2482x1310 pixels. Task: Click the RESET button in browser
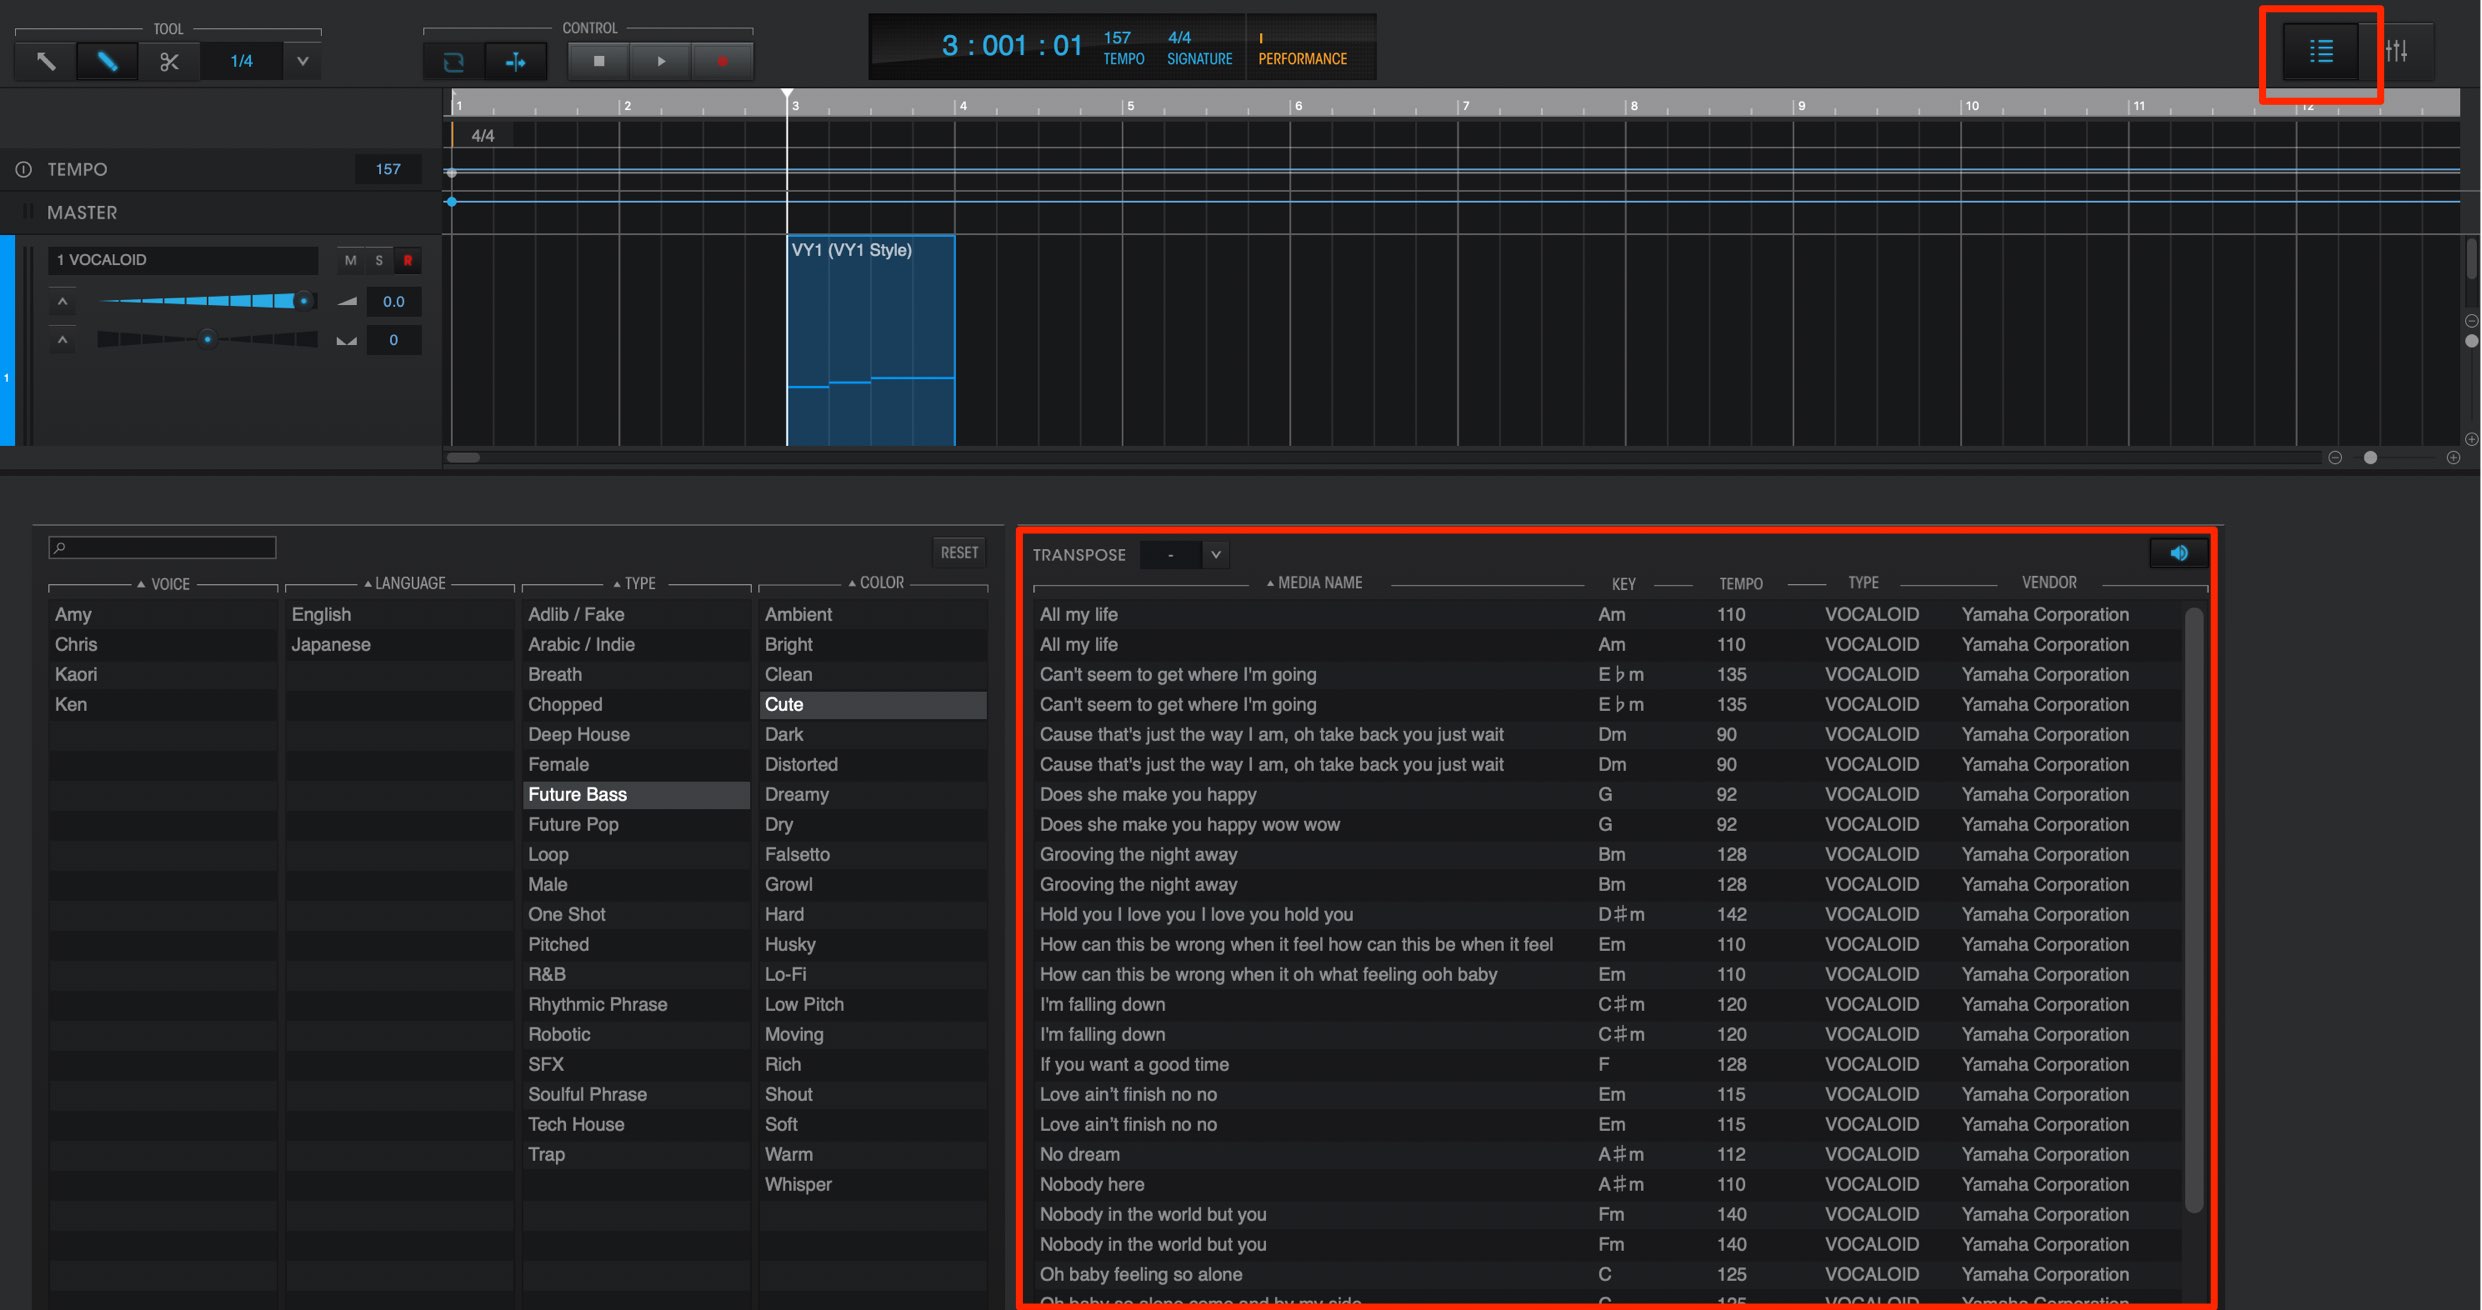click(x=957, y=550)
